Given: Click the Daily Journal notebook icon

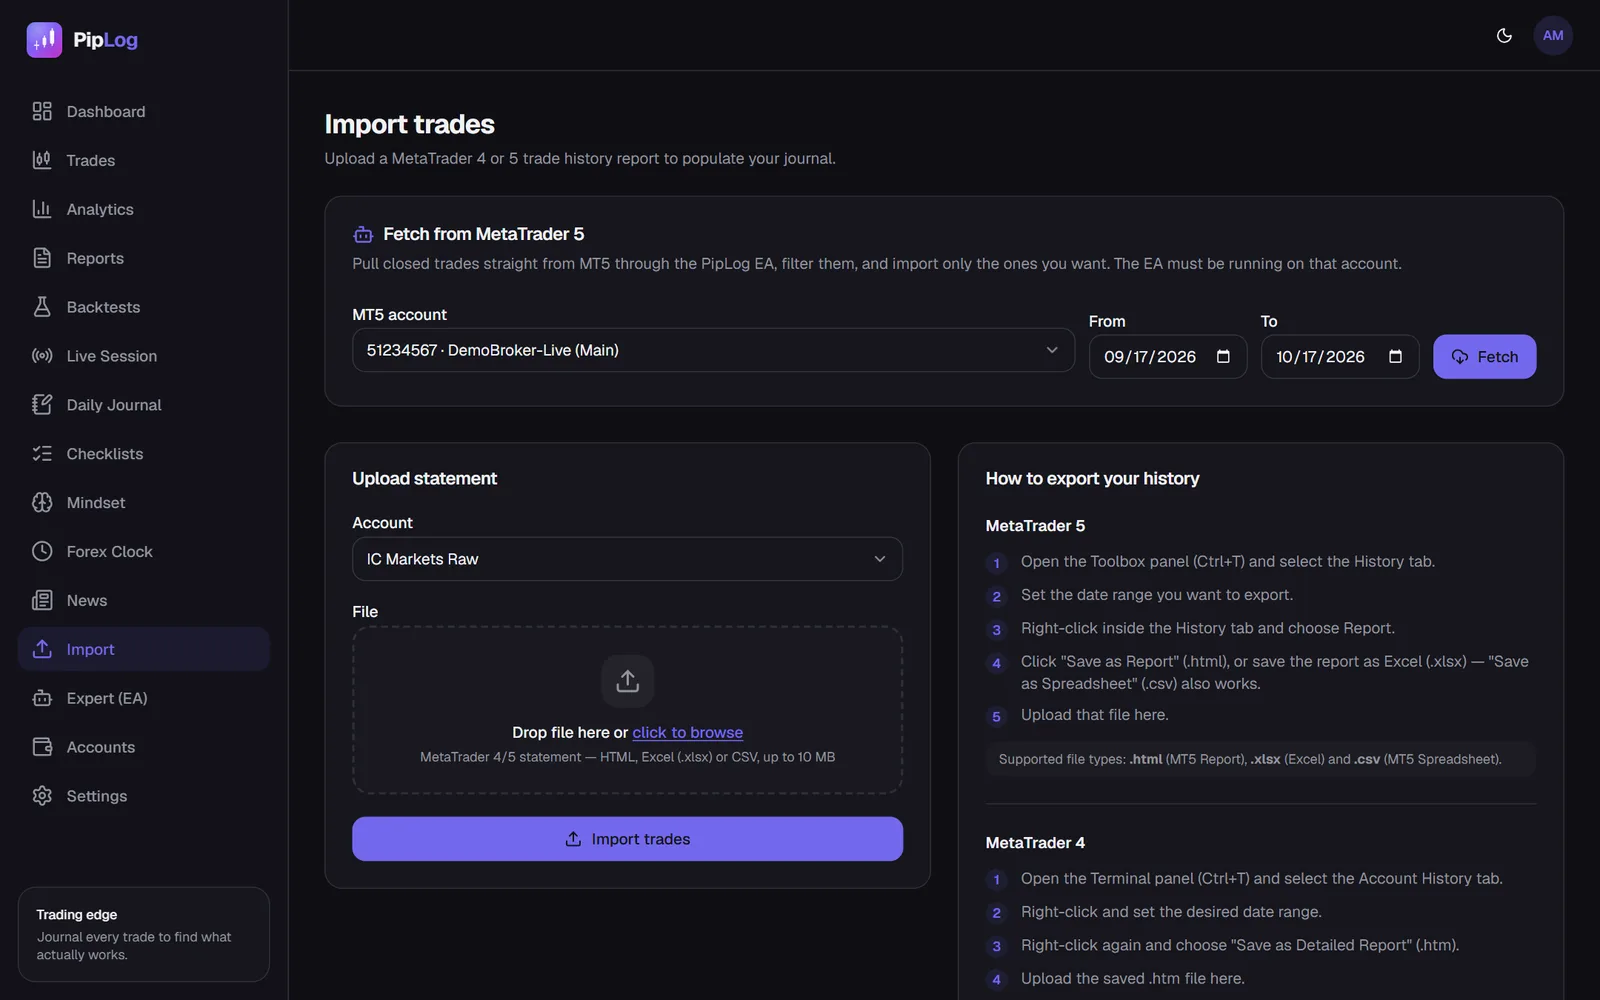Looking at the screenshot, I should (42, 405).
